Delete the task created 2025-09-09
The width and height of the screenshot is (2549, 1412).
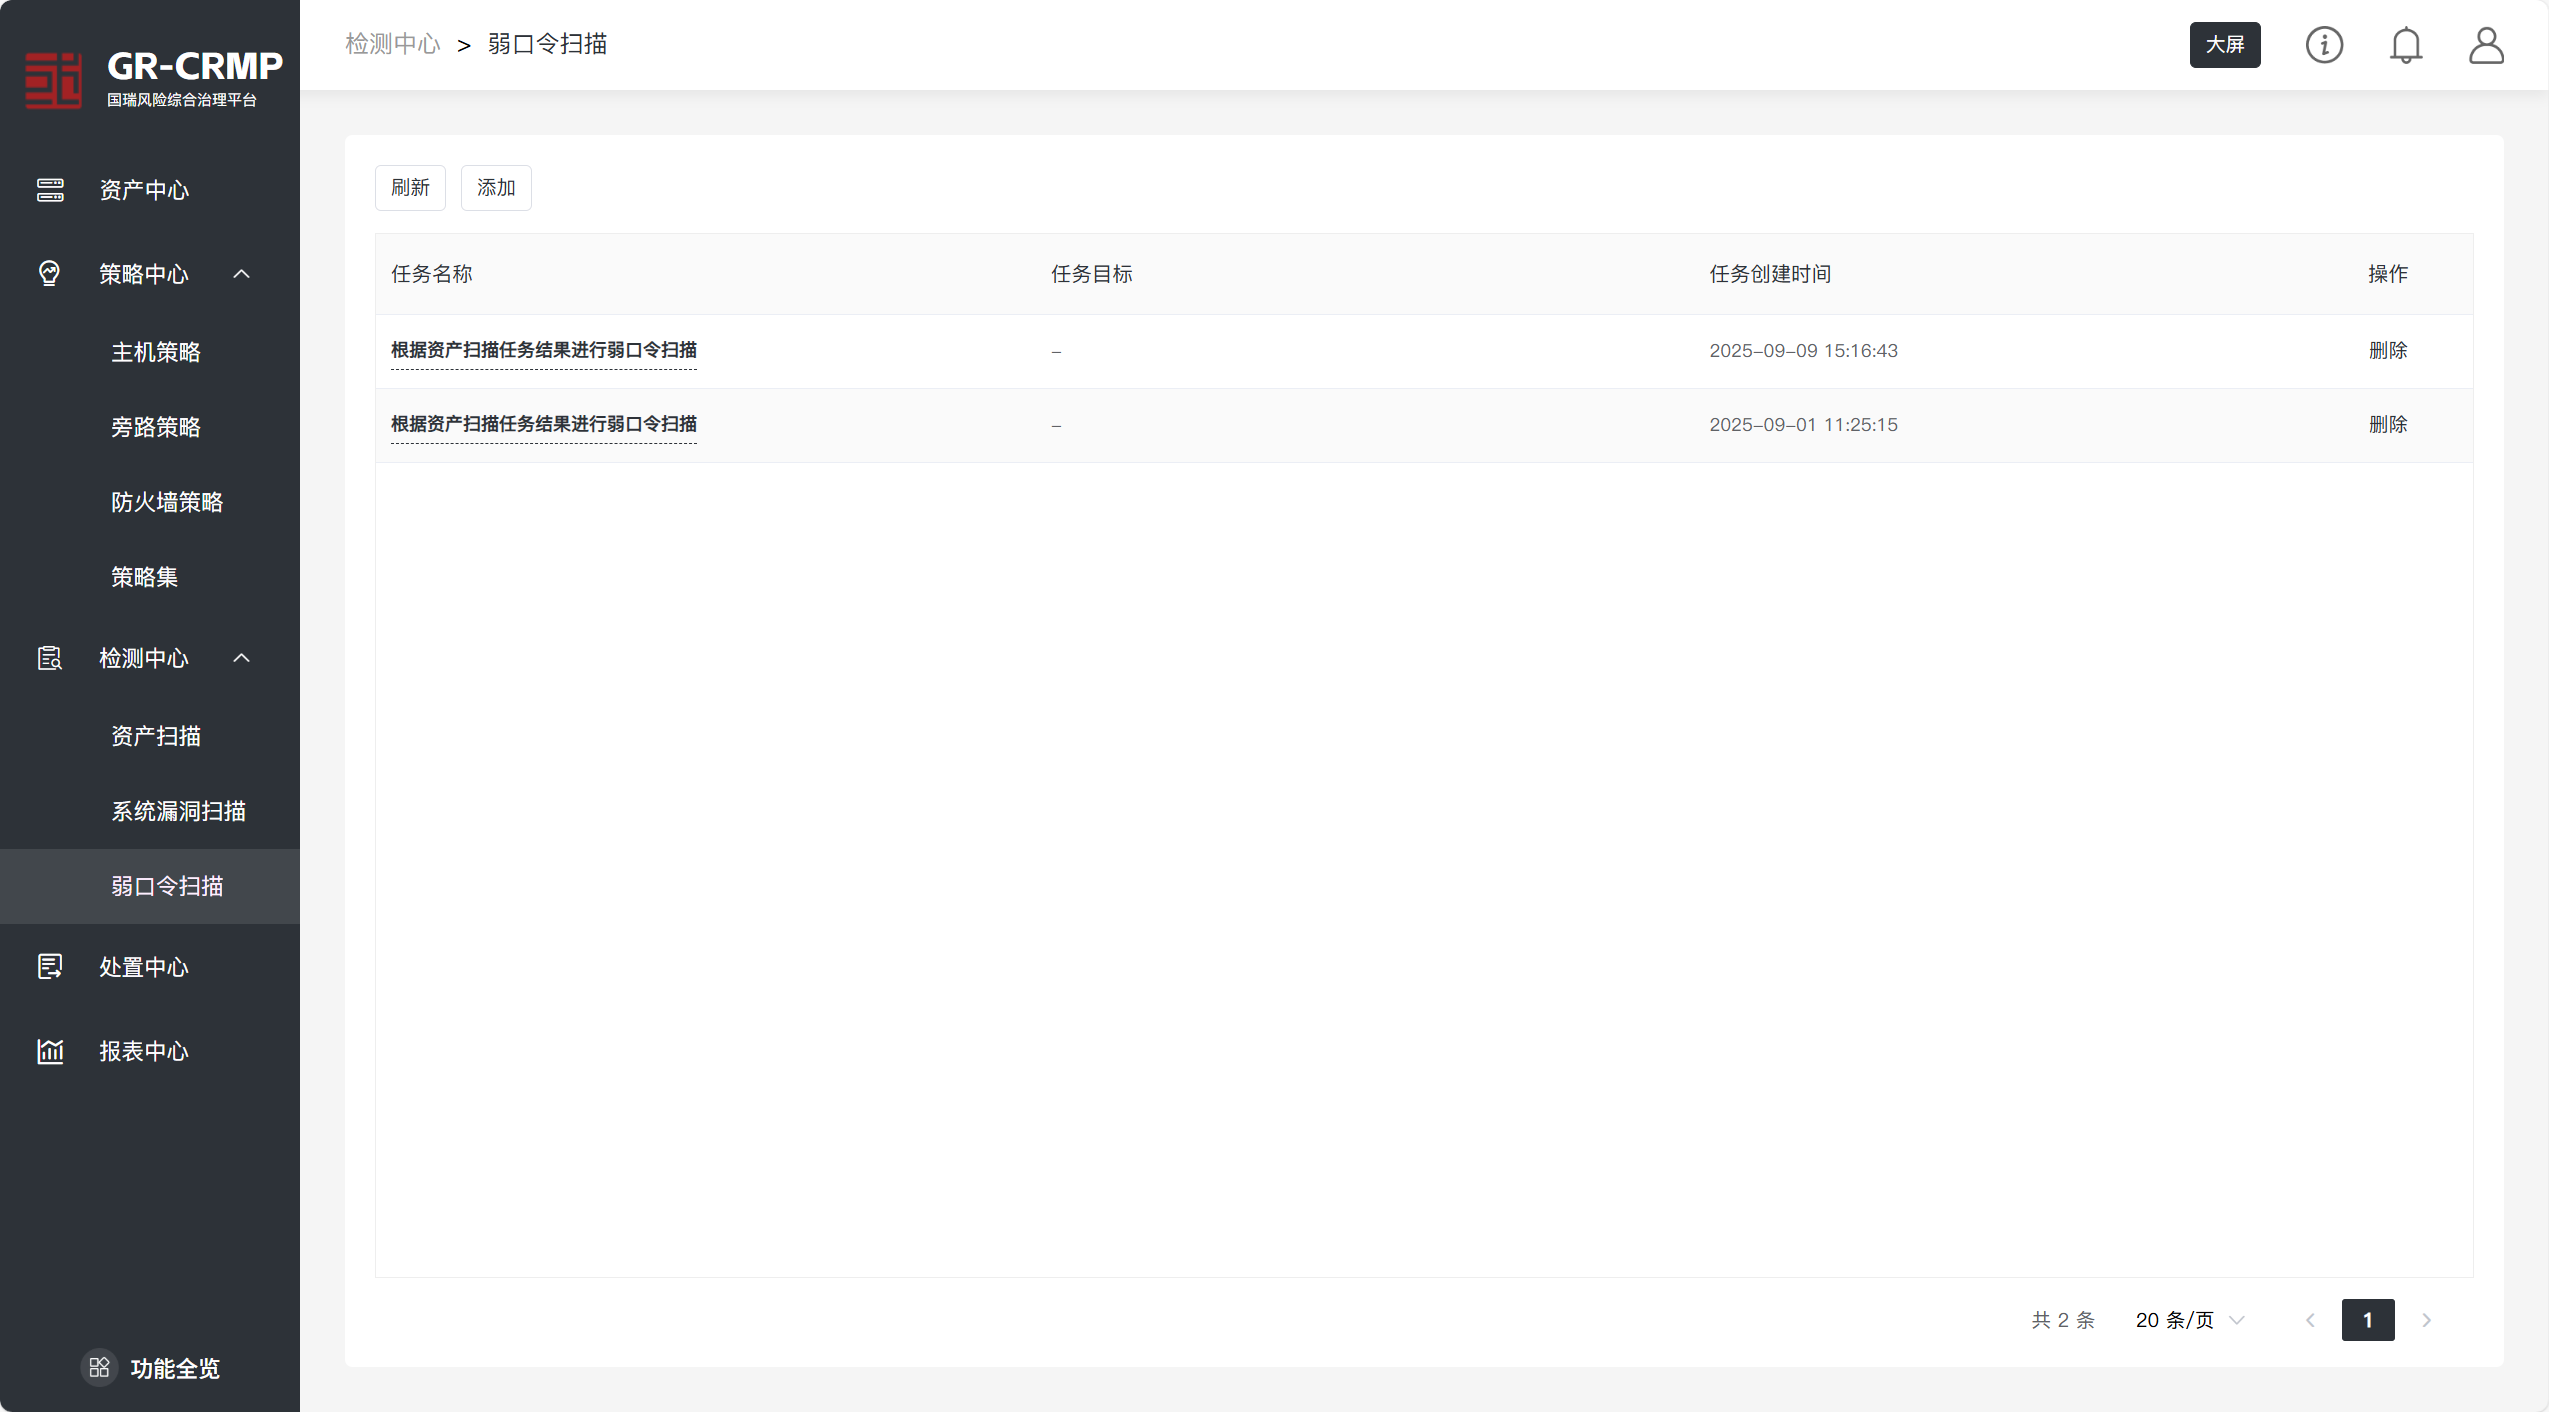tap(2387, 351)
